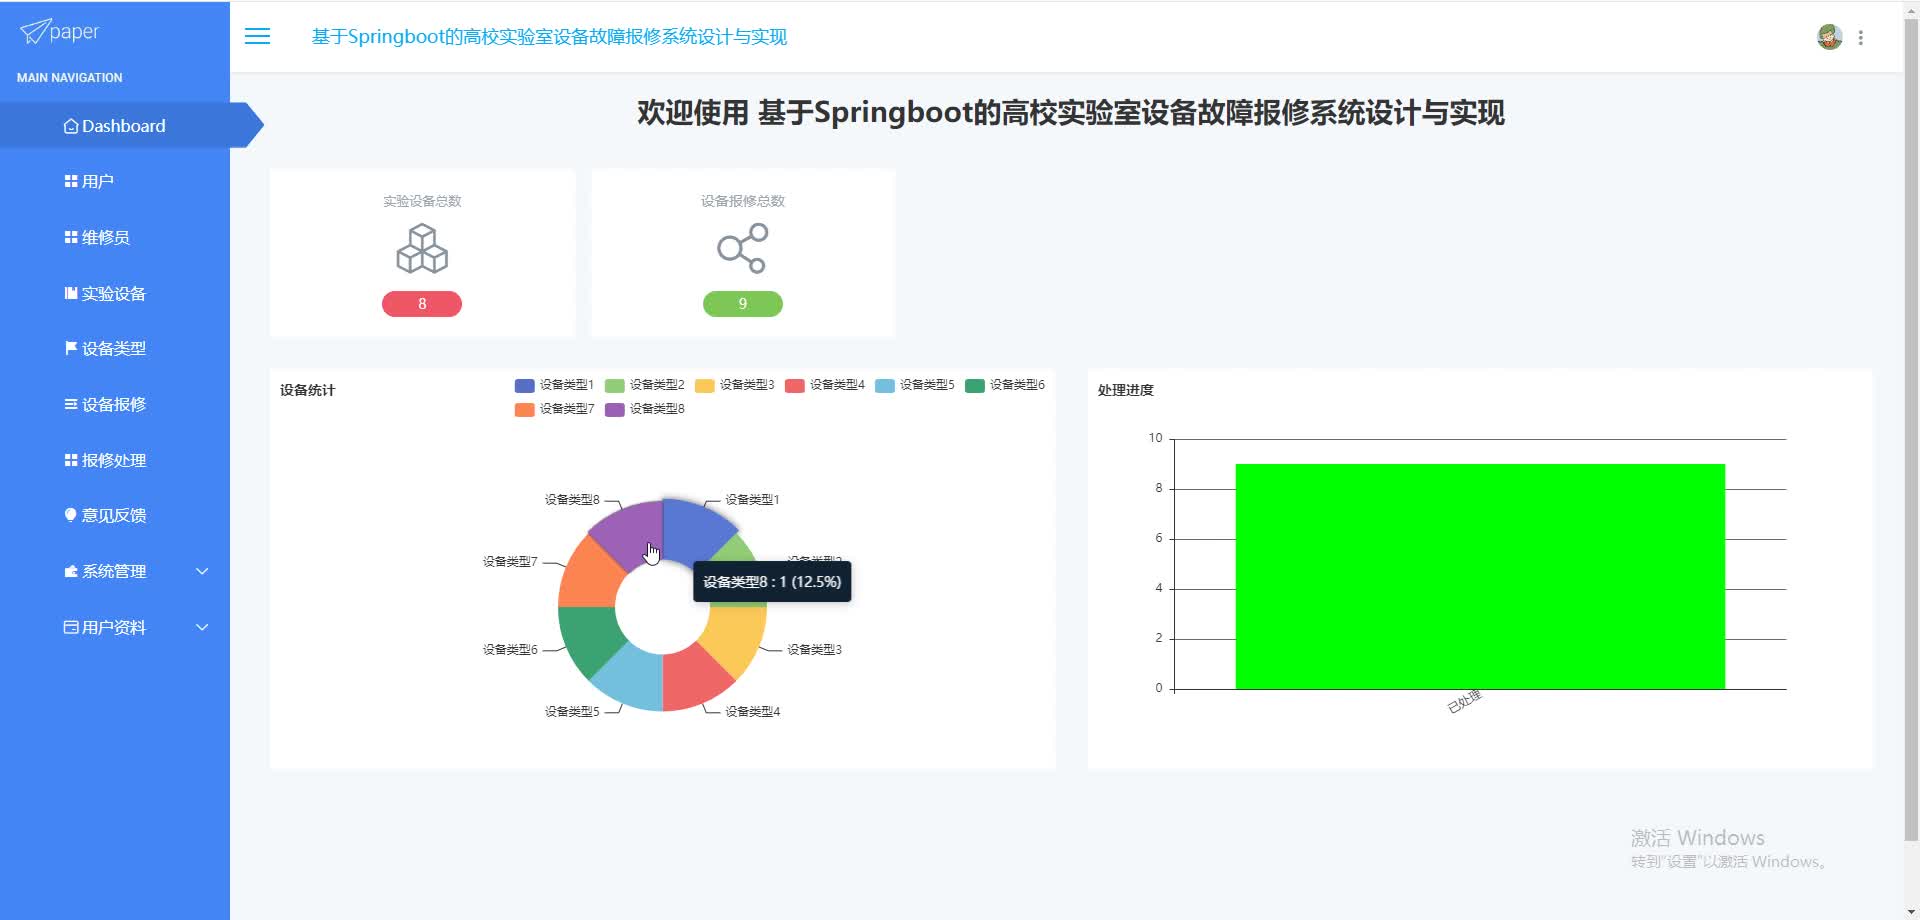
Task: Expand the 系统管理 submenu chevron
Action: (x=202, y=571)
